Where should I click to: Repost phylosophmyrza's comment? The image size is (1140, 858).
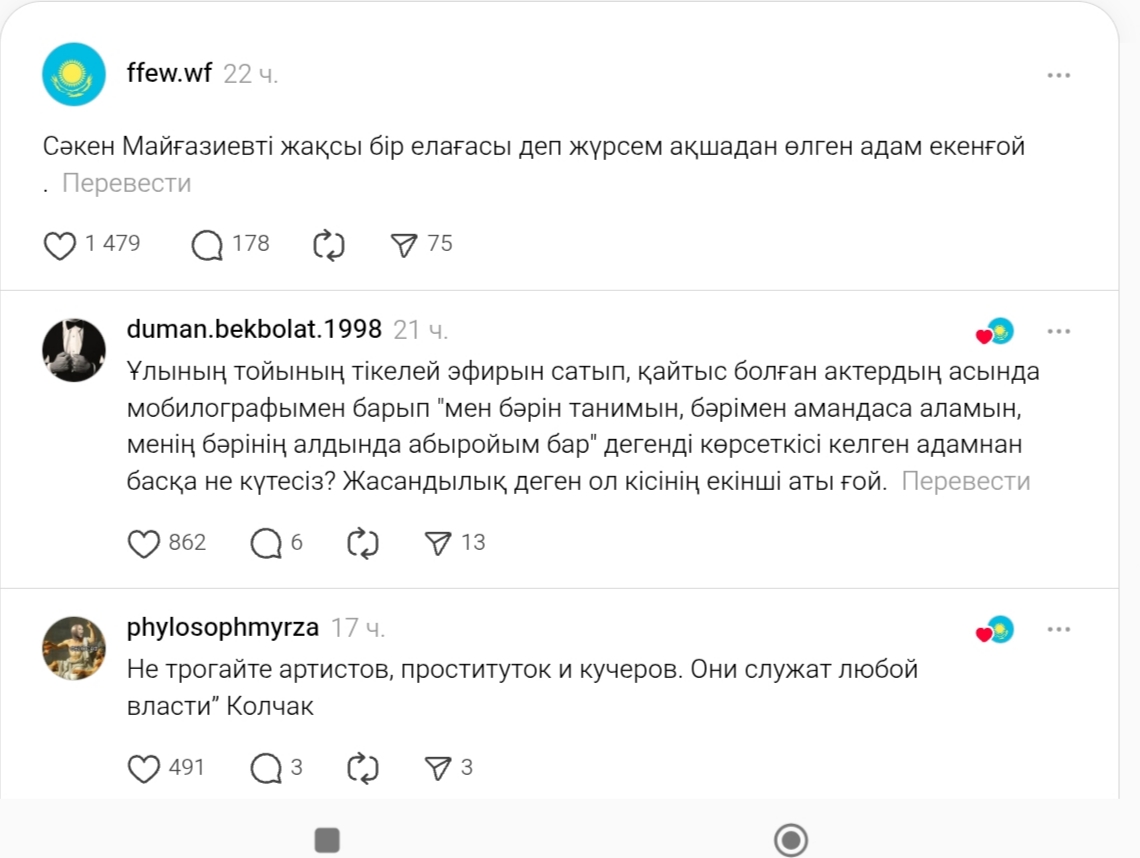pos(362,768)
